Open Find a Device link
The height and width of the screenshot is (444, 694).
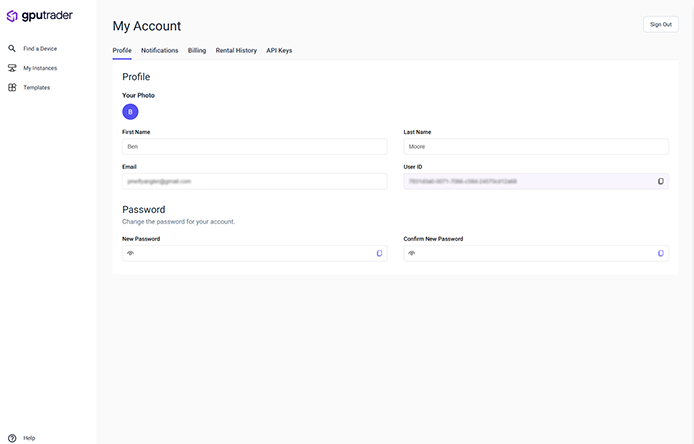[40, 49]
